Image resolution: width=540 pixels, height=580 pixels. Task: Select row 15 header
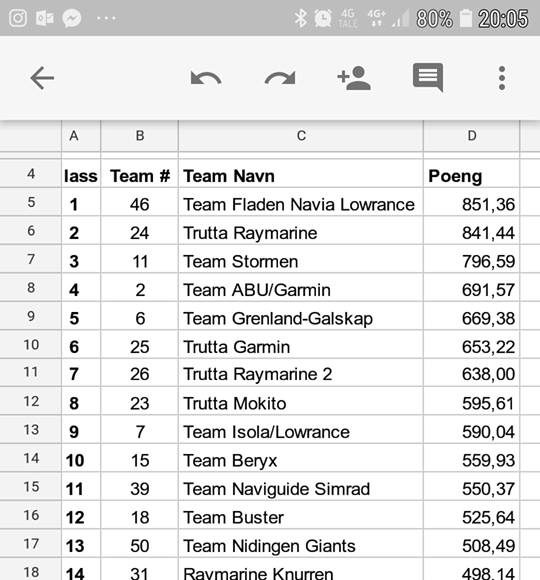pyautogui.click(x=31, y=486)
